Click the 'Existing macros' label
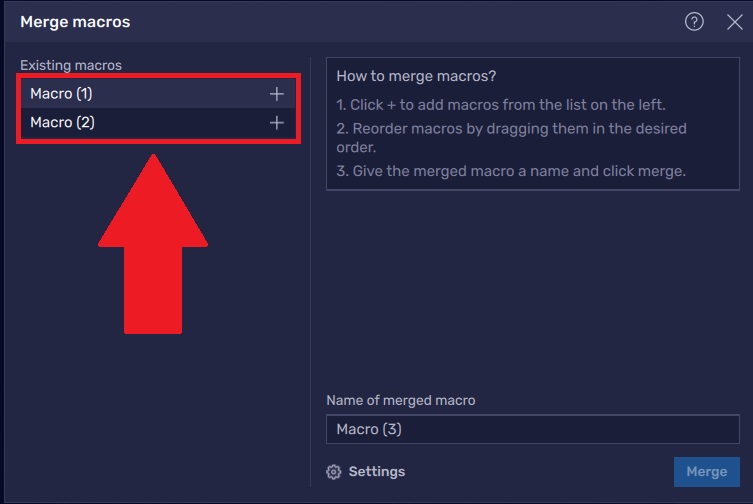Screen dimensions: 753x504 (x=71, y=65)
